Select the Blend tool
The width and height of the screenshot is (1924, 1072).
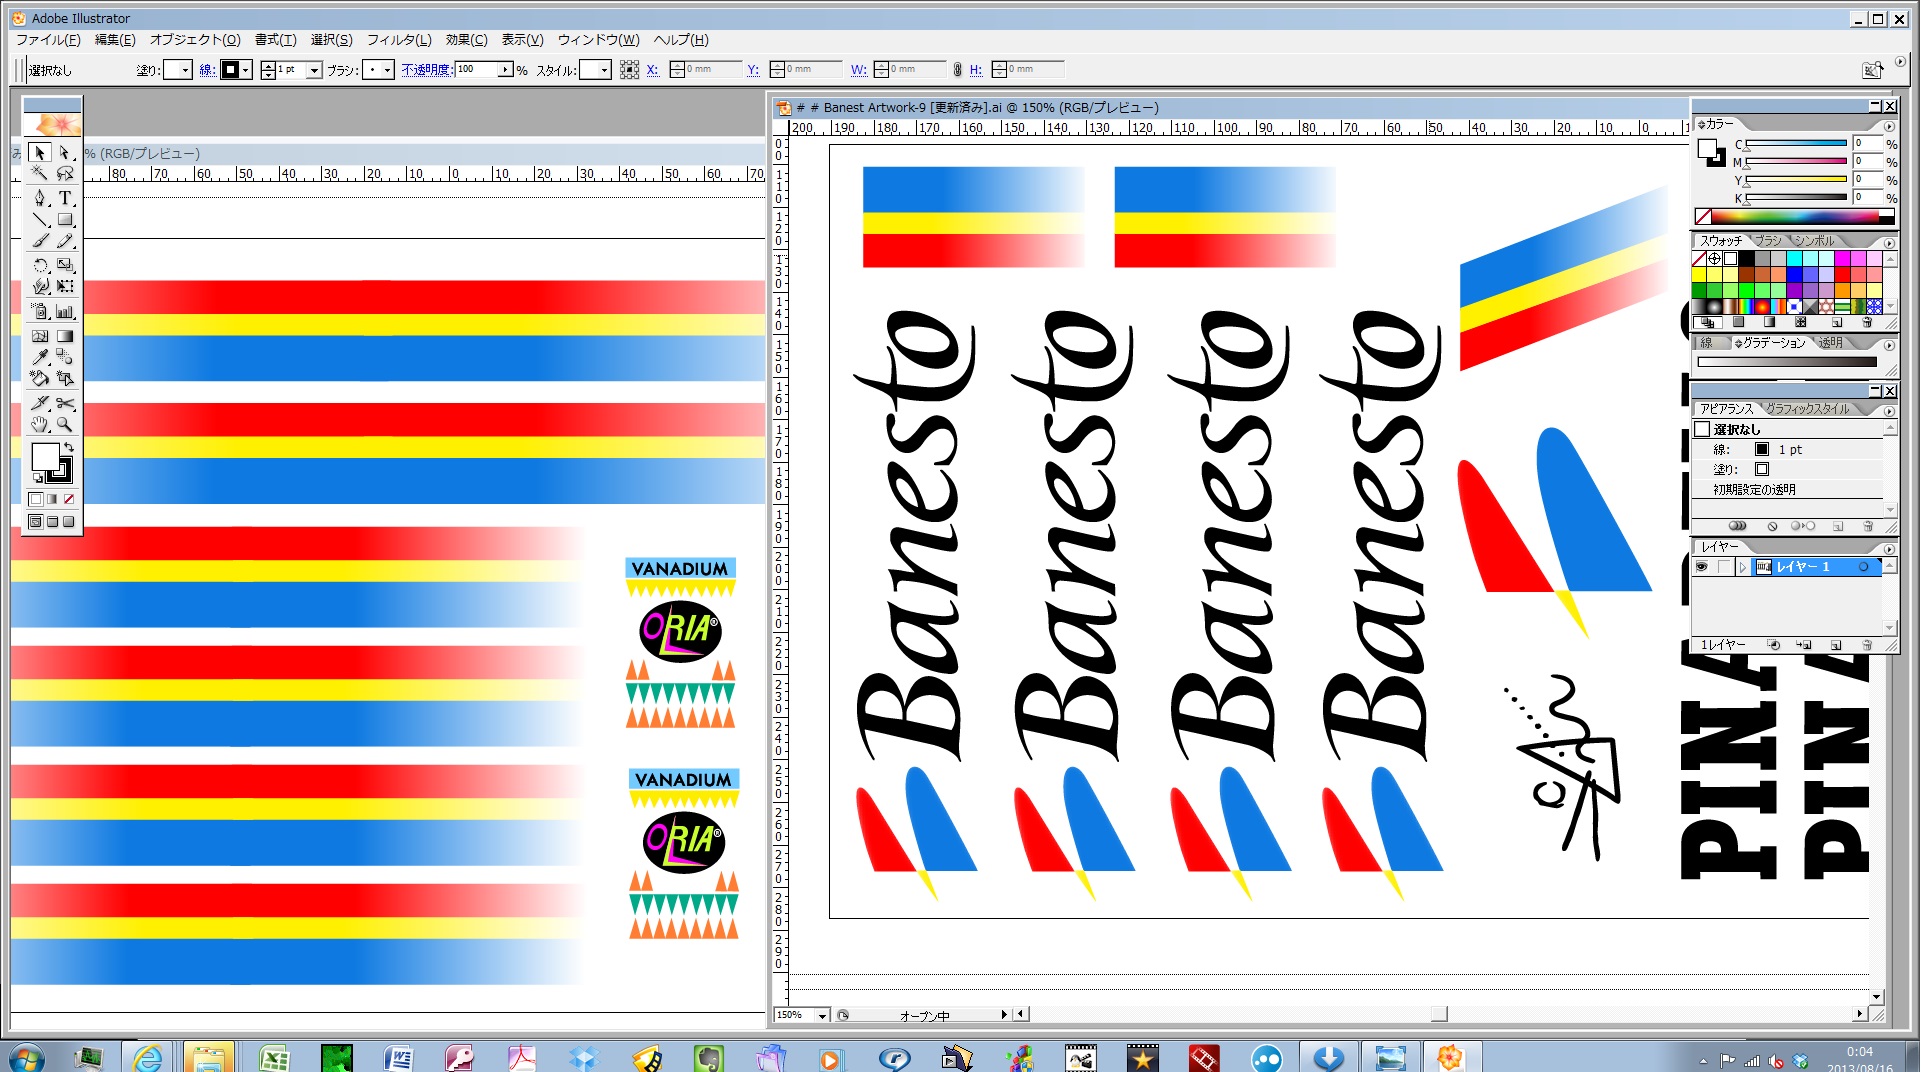(65, 357)
